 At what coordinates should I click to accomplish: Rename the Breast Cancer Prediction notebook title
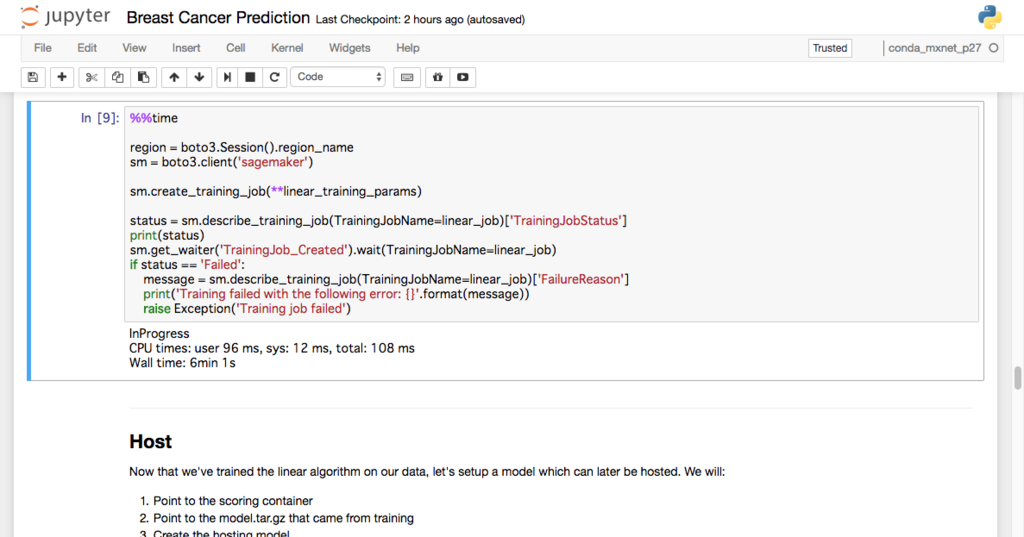(x=218, y=18)
